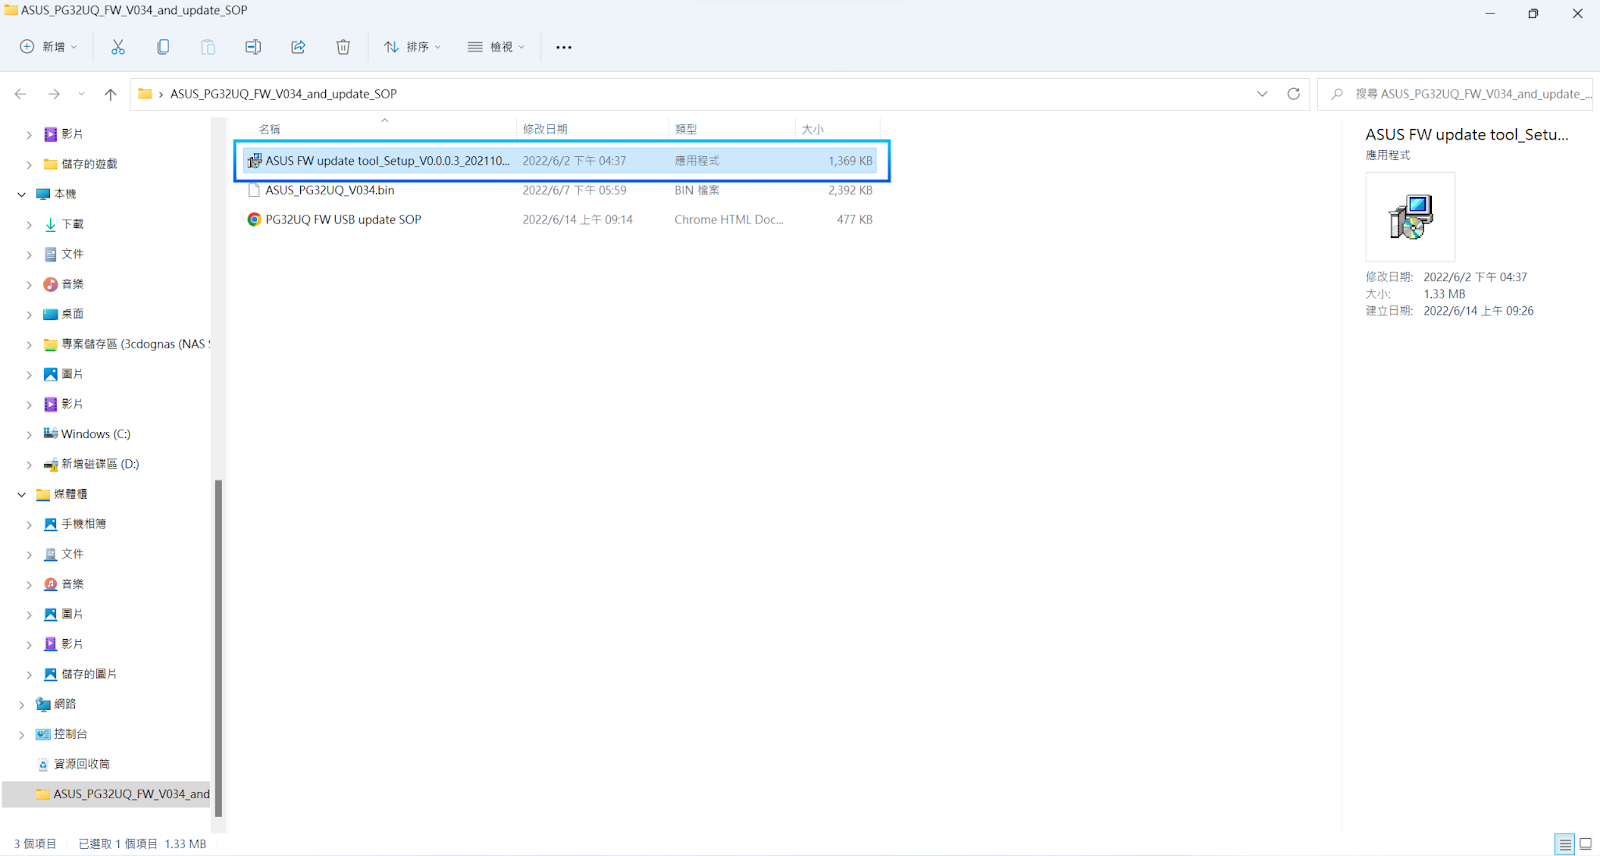The width and height of the screenshot is (1600, 856).
Task: Click the Rename icon in toolbar
Action: (253, 47)
